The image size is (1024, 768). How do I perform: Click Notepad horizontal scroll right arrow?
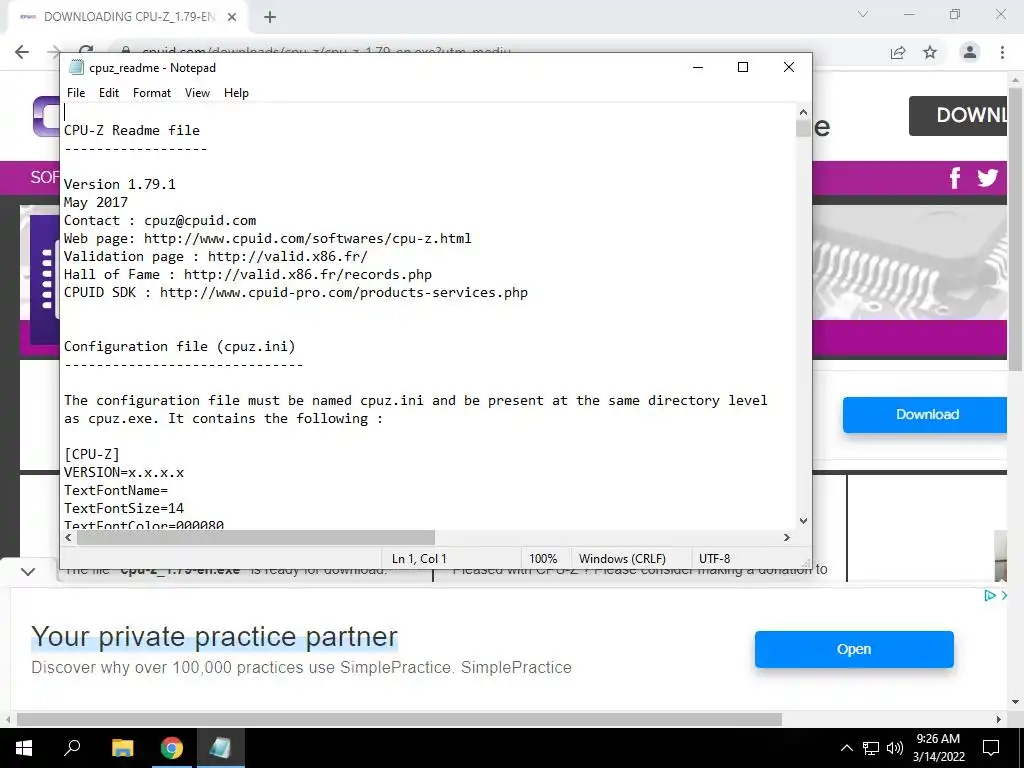click(787, 537)
